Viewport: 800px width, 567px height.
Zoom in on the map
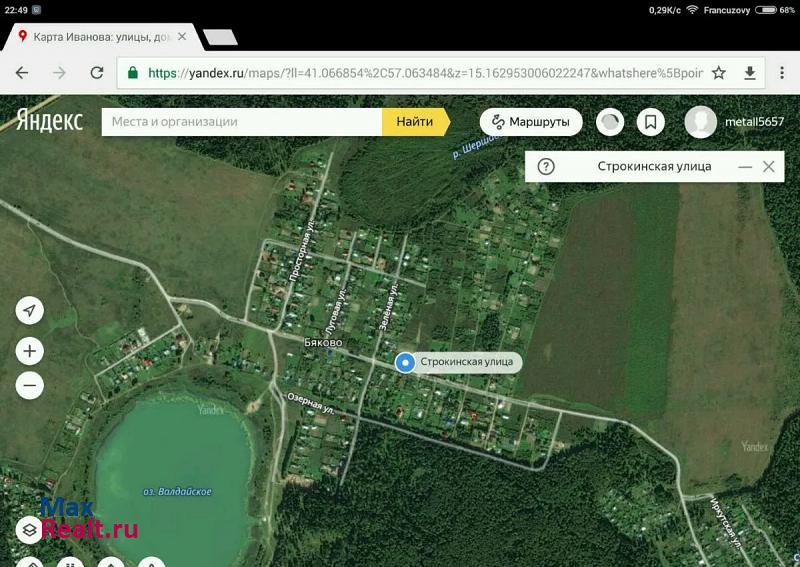pyautogui.click(x=29, y=351)
